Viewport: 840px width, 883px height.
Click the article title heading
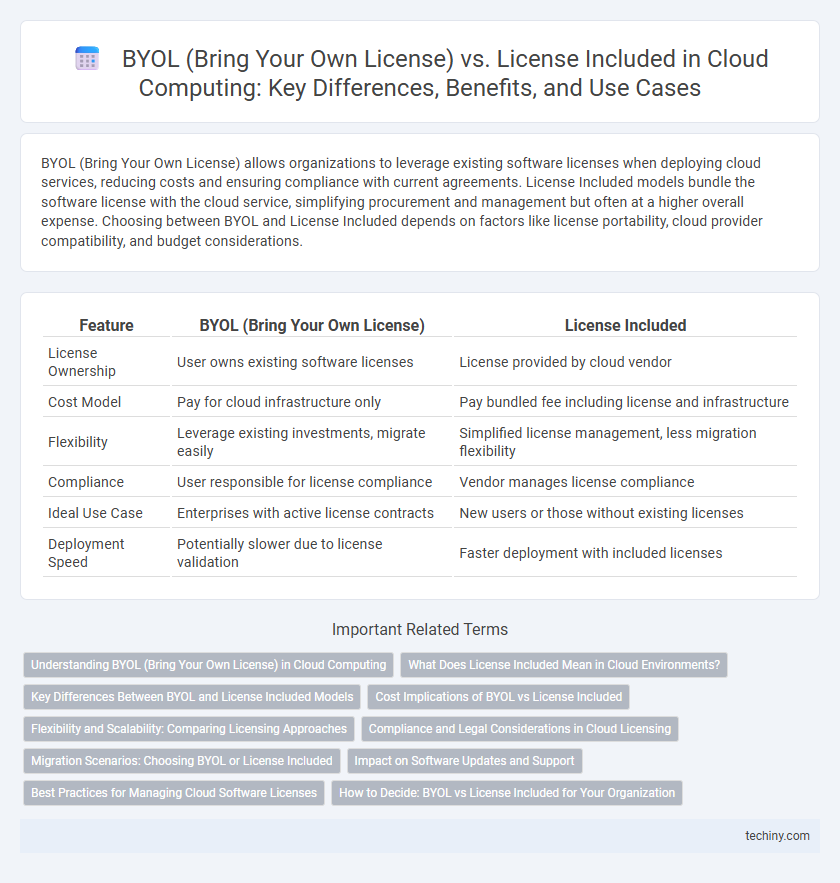coord(445,73)
